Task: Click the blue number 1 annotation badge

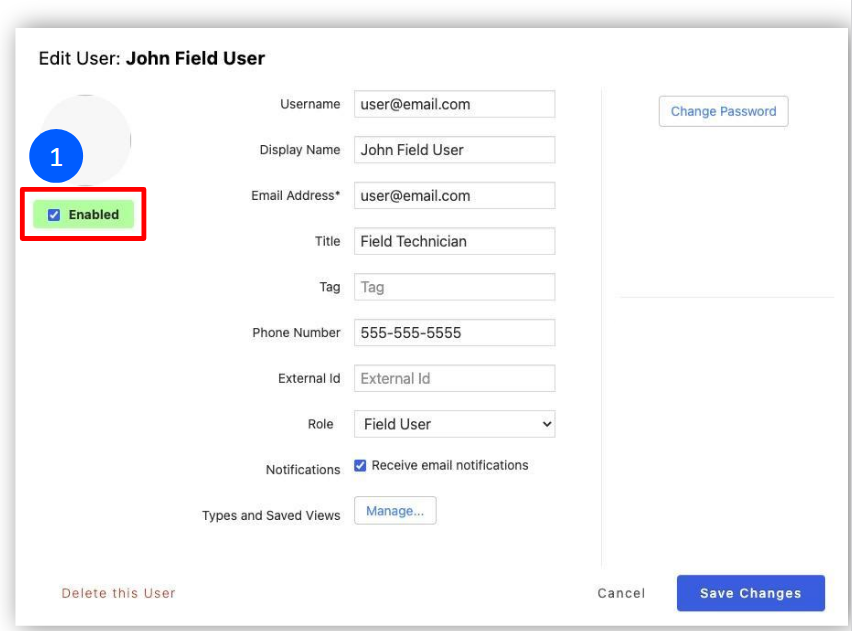Action: [x=56, y=157]
